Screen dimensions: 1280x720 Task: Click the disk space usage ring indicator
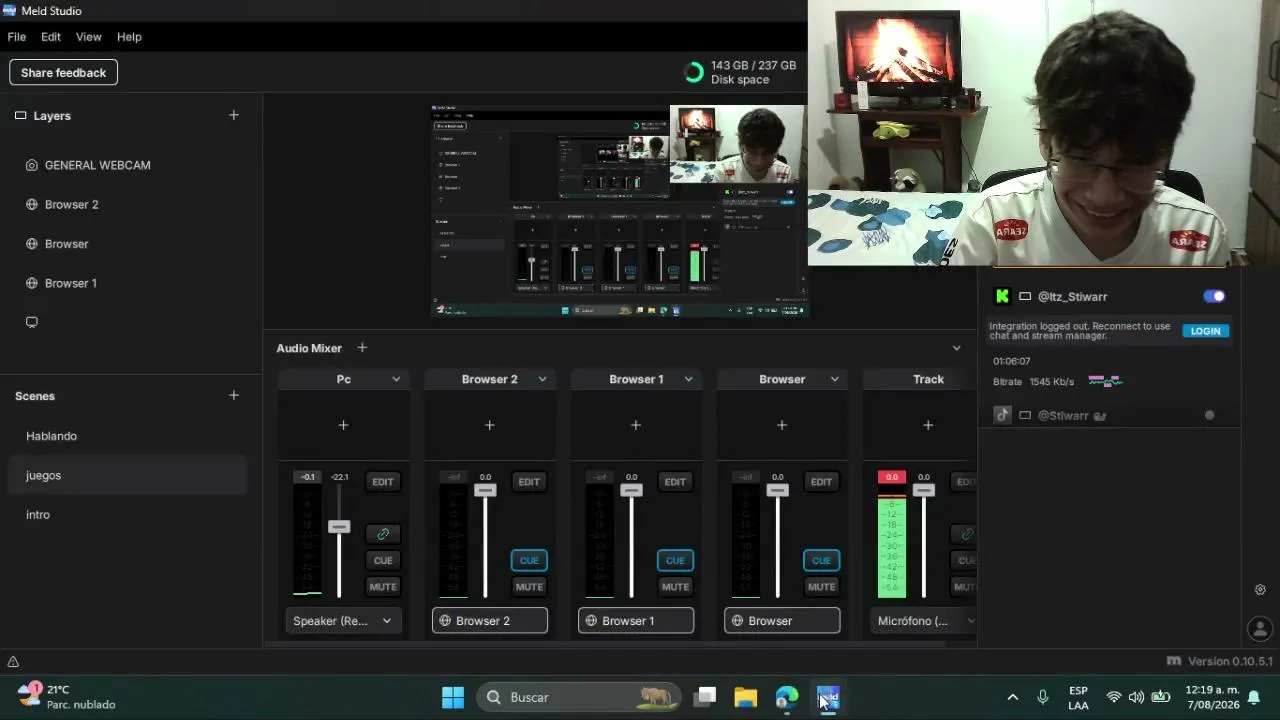click(x=693, y=72)
